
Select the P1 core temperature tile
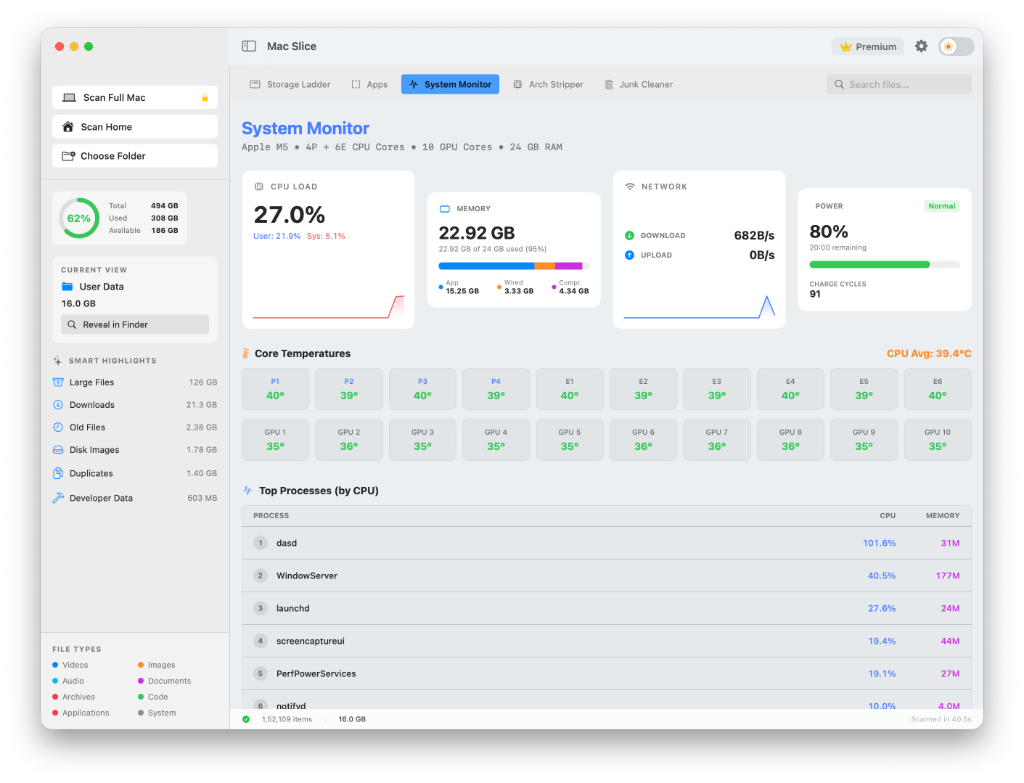(x=275, y=389)
